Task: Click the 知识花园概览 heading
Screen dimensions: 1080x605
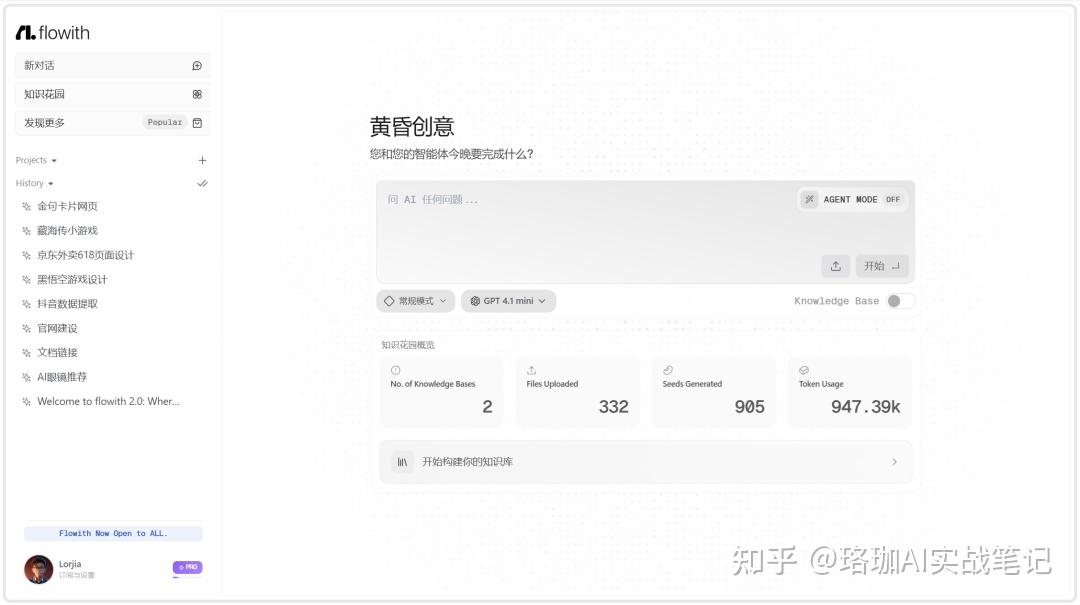Action: click(408, 345)
